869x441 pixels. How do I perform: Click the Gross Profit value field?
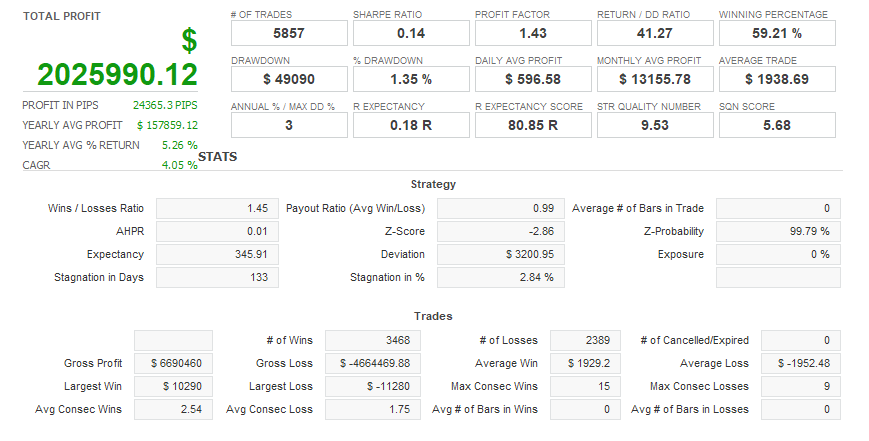pyautogui.click(x=173, y=363)
